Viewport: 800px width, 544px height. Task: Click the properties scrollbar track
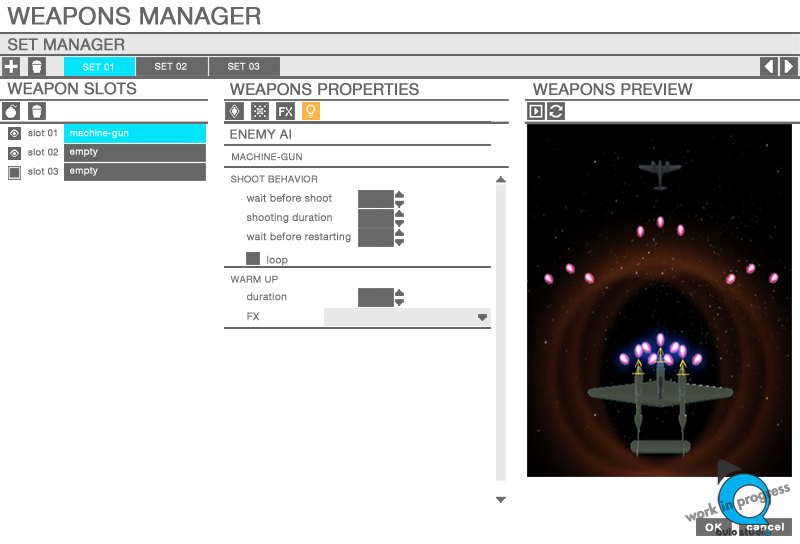[x=501, y=333]
